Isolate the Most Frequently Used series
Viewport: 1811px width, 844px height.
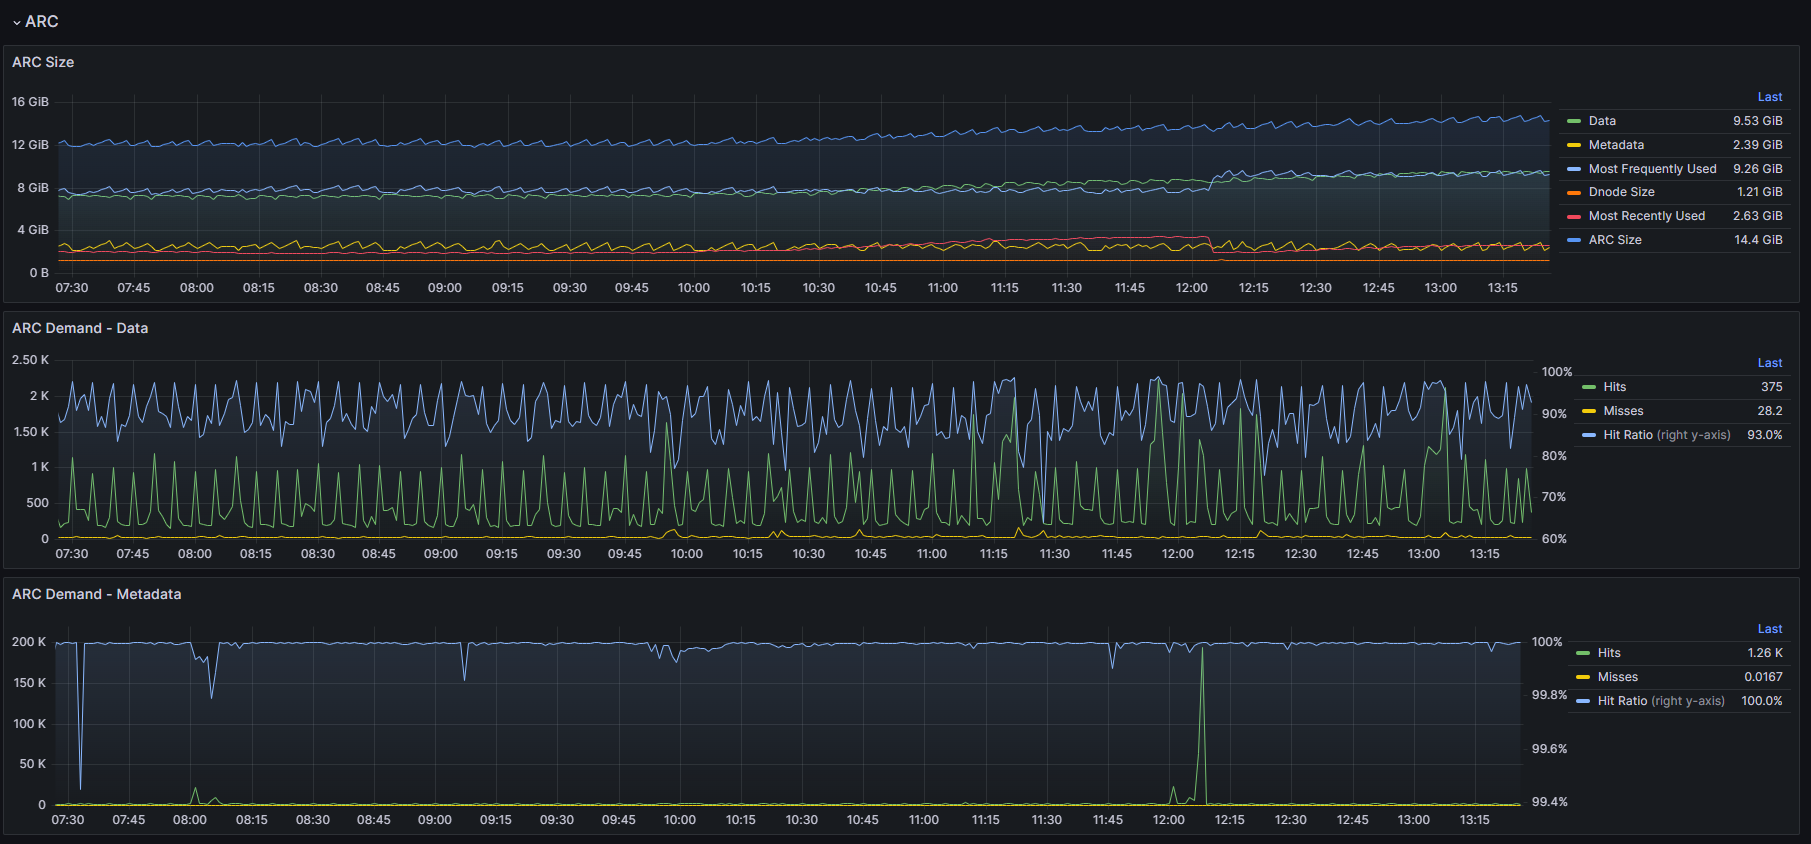click(x=1652, y=169)
